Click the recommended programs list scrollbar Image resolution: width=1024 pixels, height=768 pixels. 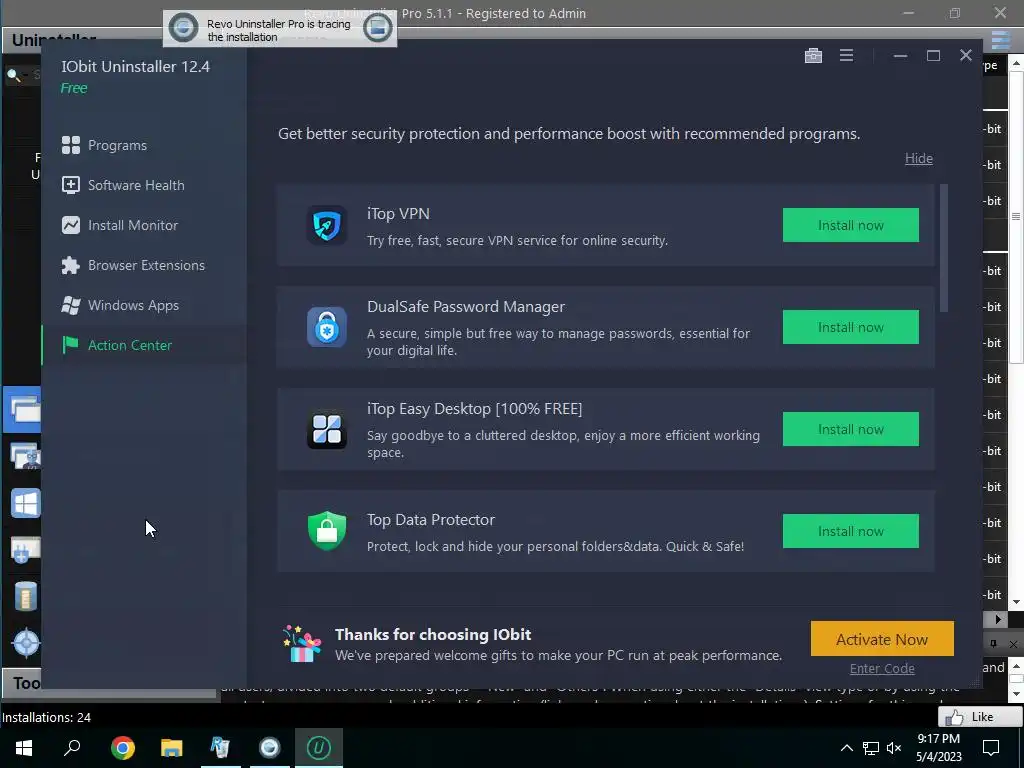pos(943,248)
